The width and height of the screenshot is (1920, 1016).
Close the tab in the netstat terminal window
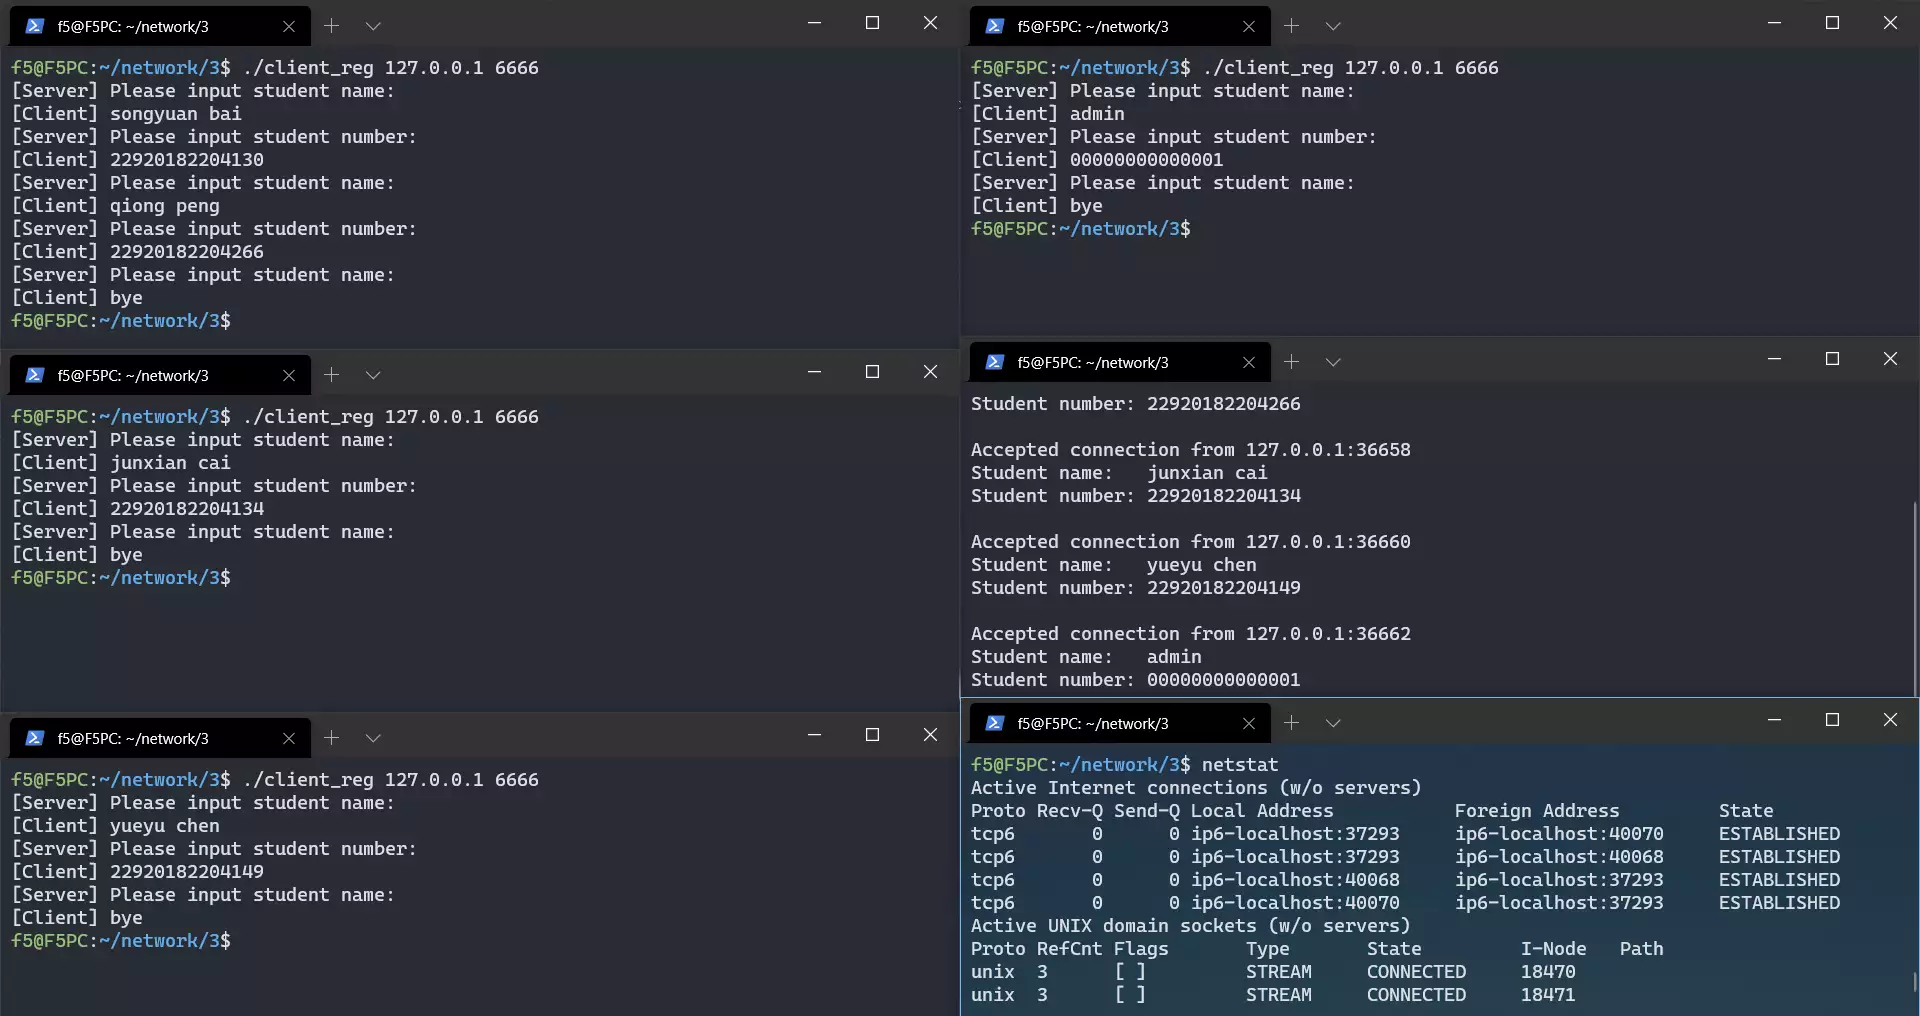click(1249, 724)
